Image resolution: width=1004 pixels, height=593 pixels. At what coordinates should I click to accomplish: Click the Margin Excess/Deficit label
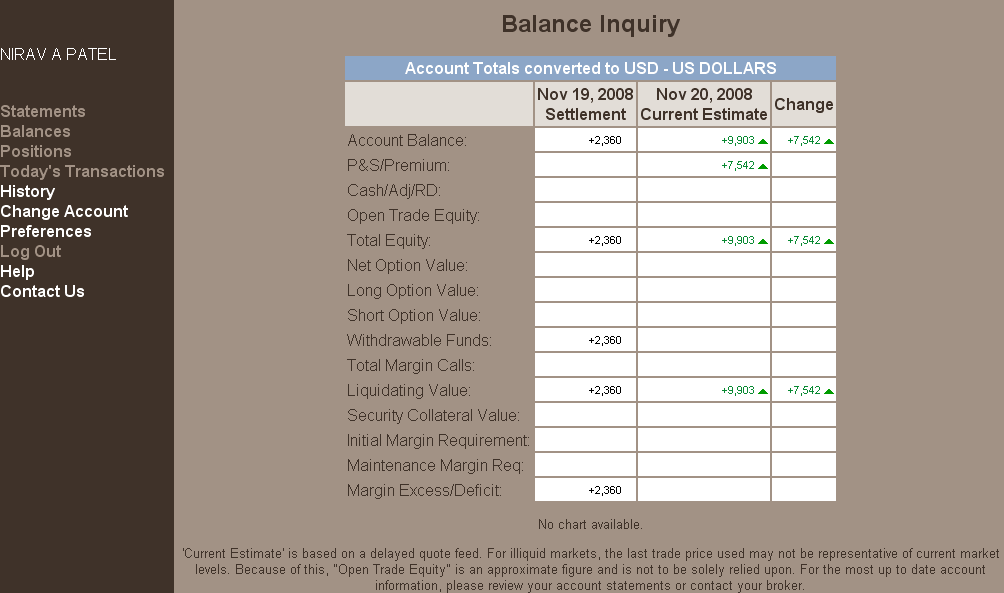424,490
